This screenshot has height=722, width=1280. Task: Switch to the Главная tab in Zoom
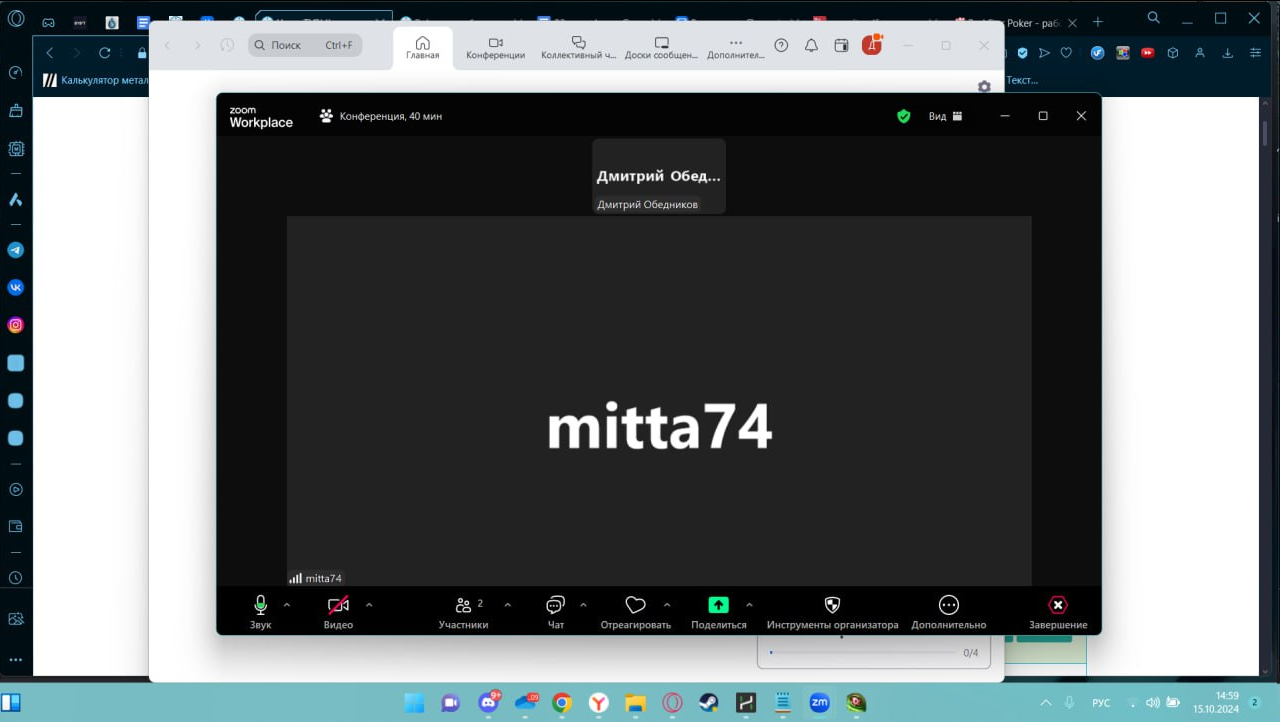coord(422,47)
